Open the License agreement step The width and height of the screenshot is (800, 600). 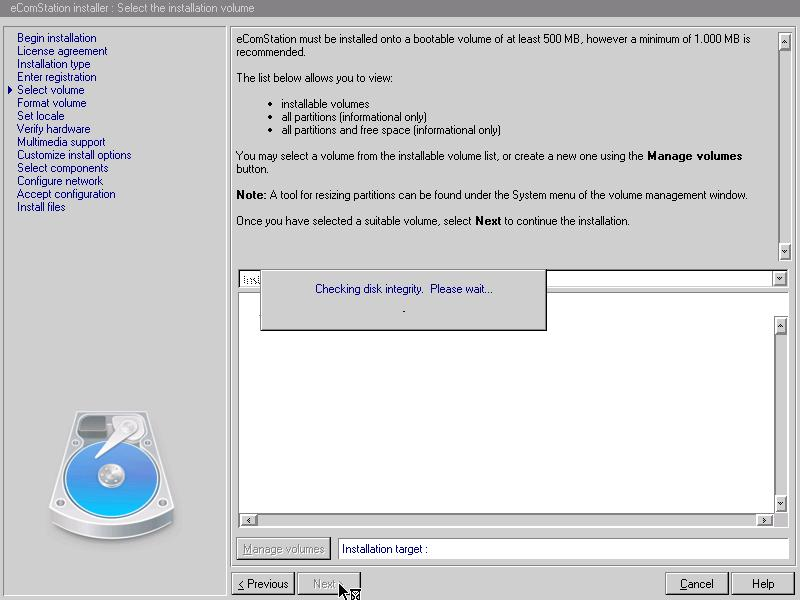[x=62, y=51]
